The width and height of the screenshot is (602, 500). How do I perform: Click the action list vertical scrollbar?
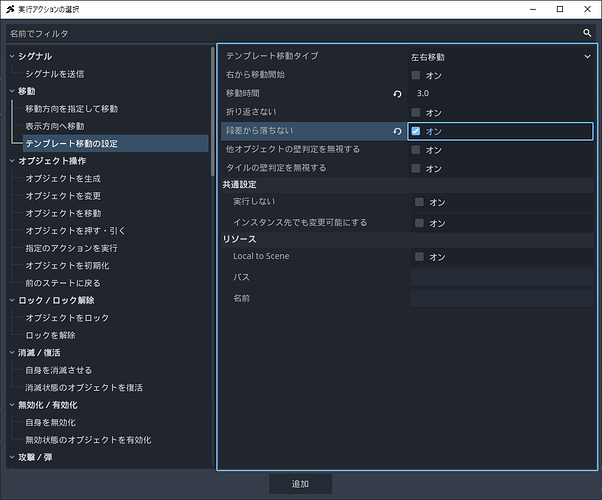(x=213, y=111)
